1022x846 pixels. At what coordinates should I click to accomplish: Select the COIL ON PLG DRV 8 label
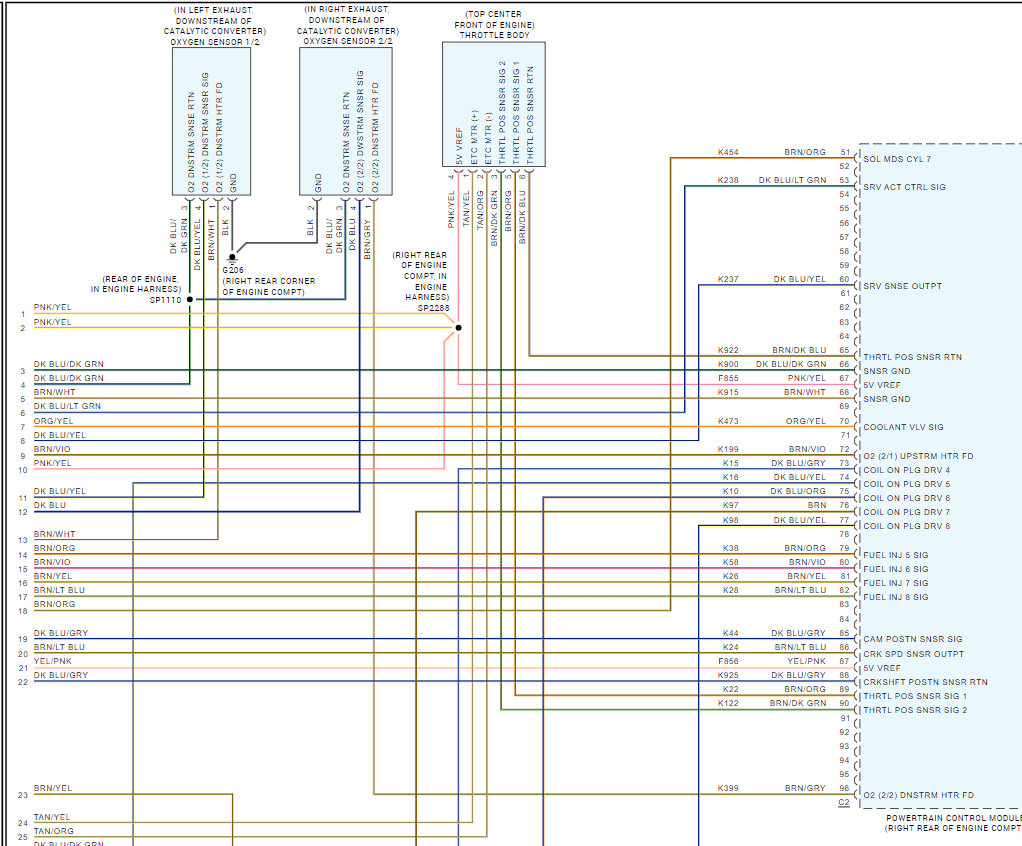pos(907,526)
